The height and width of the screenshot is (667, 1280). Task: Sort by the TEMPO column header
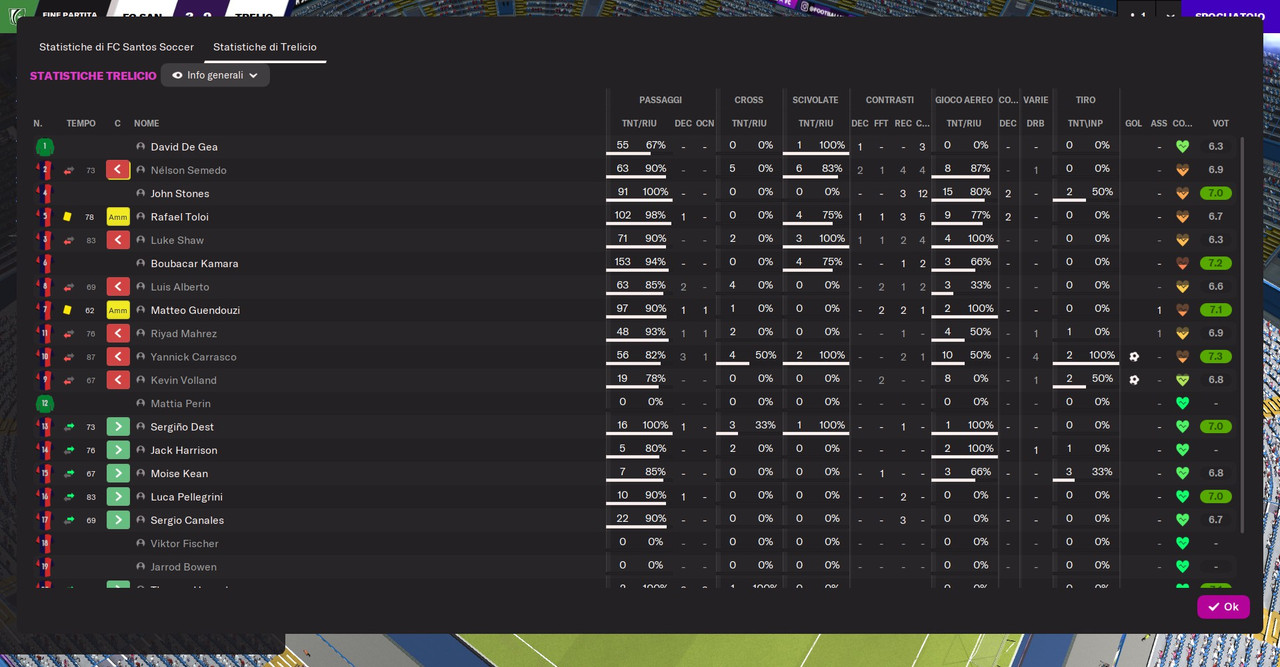tap(81, 123)
